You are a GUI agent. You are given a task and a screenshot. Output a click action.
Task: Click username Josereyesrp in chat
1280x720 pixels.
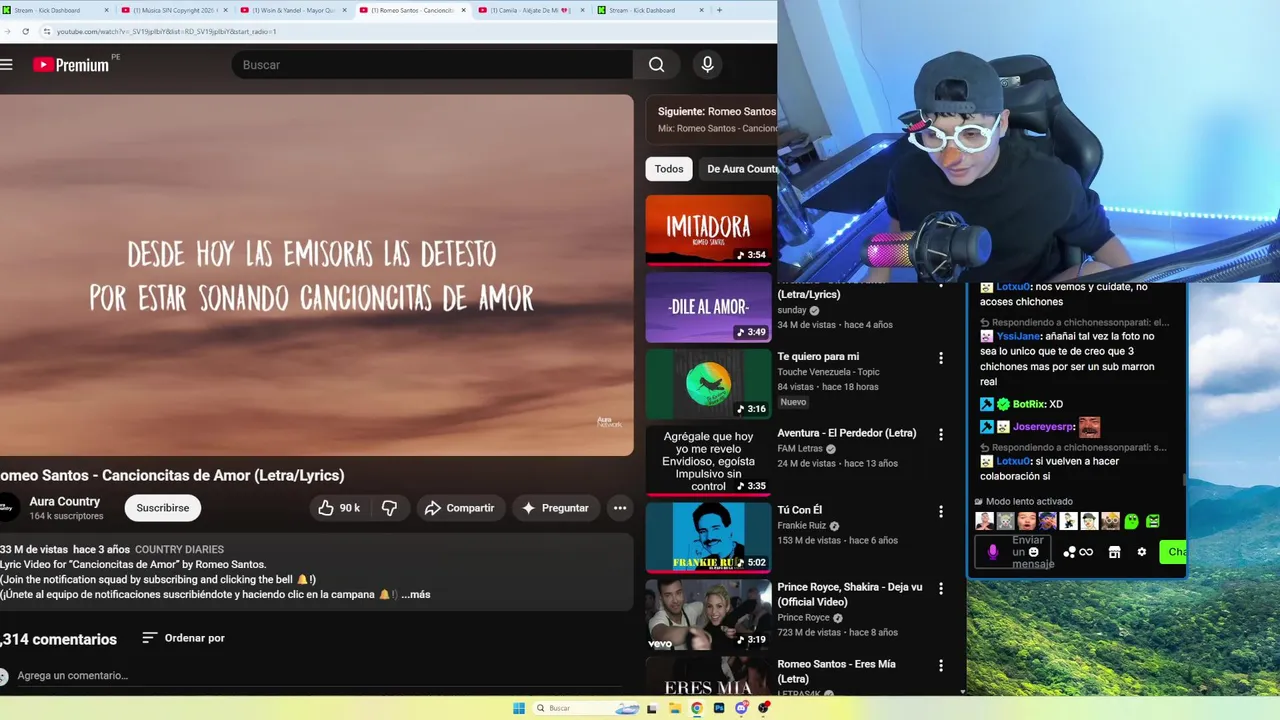pyautogui.click(x=1042, y=427)
